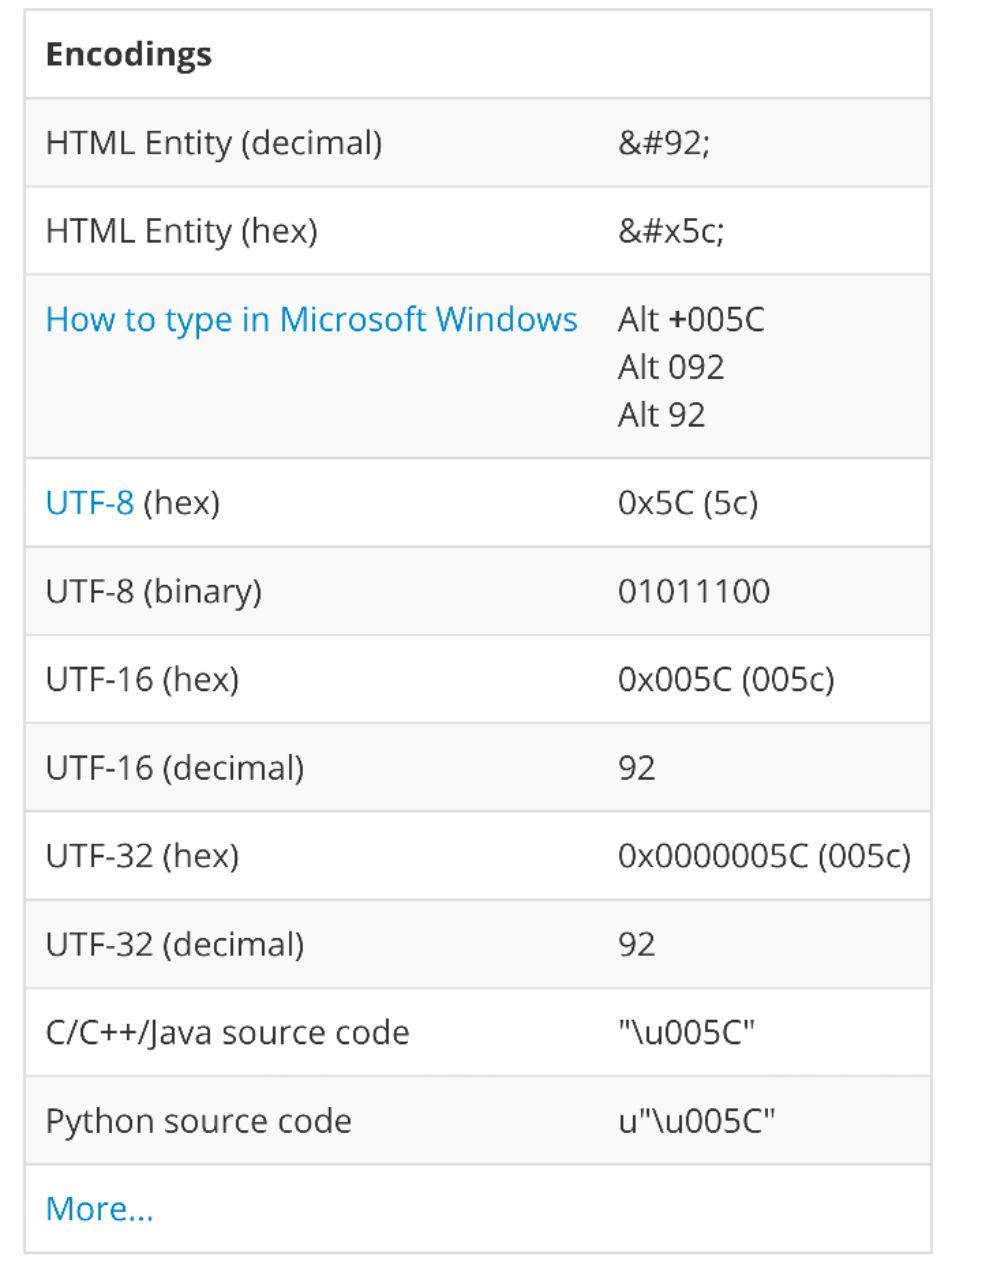Image resolution: width=982 pixels, height=1280 pixels.
Task: Click the Encodings table header
Action: click(129, 54)
